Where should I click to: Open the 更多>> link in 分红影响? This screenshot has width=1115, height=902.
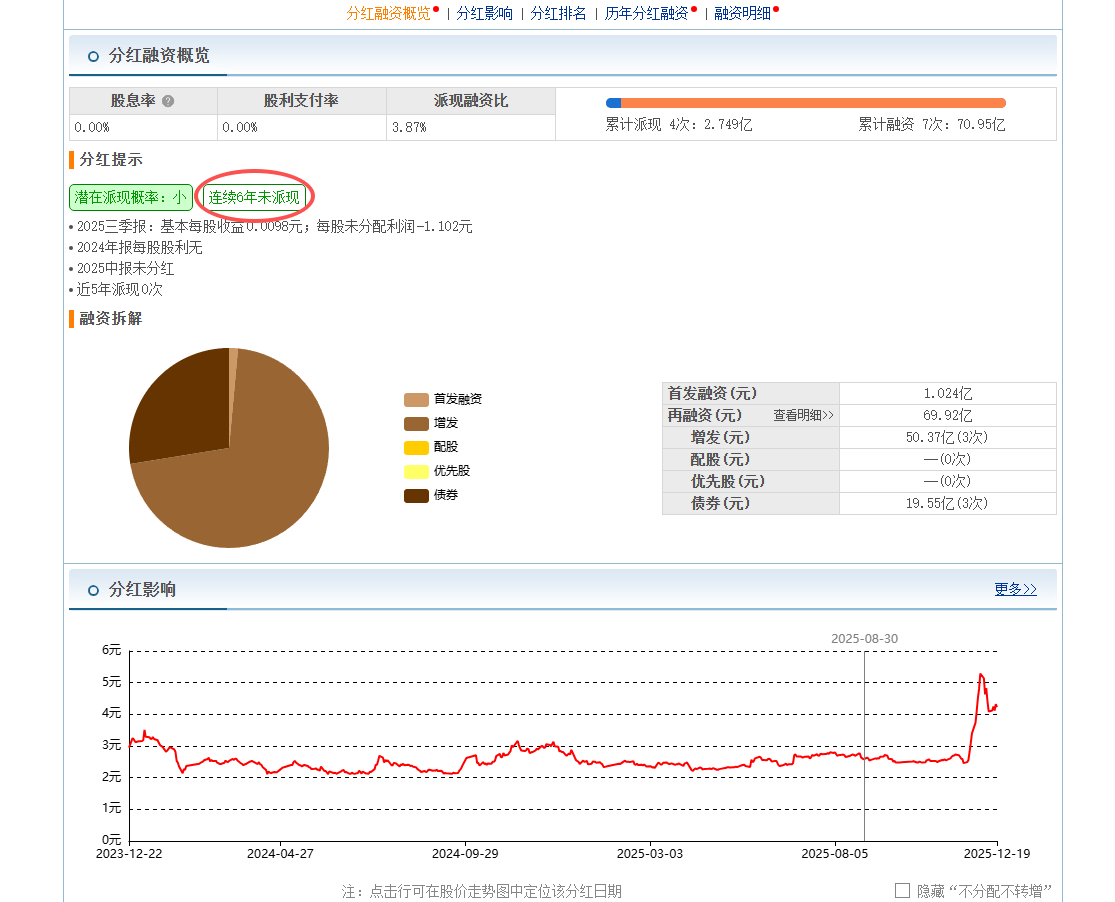[1015, 589]
